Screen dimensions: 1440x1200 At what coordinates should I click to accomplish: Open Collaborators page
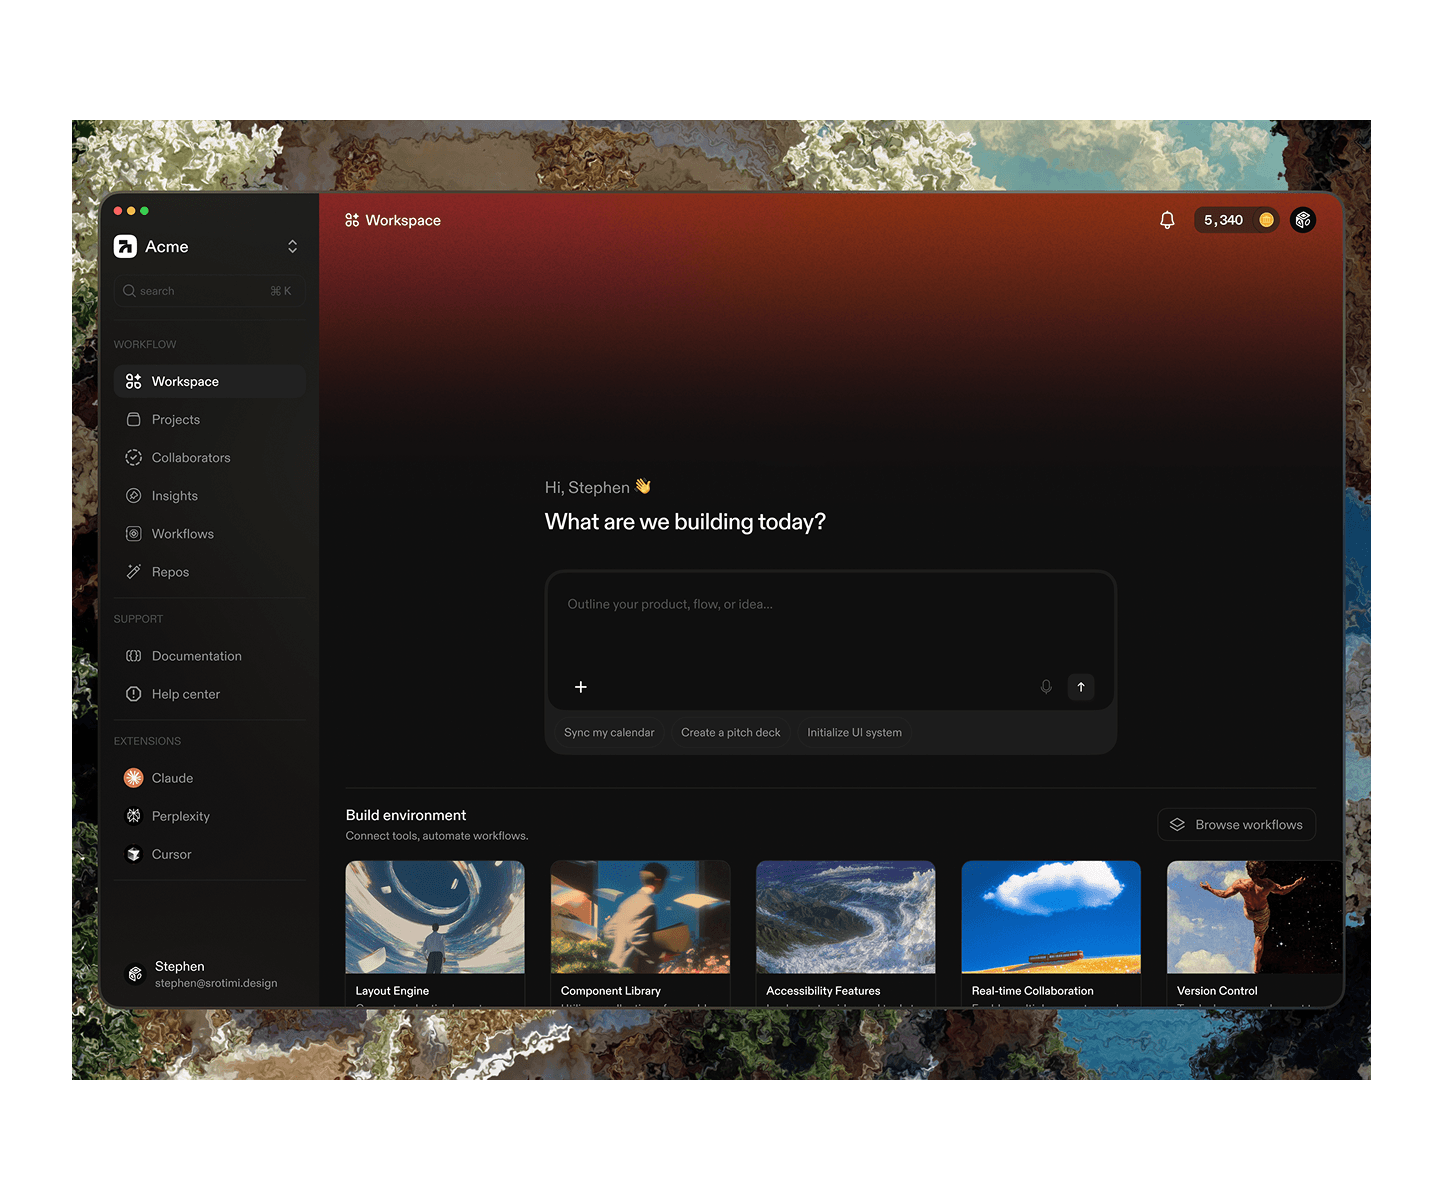point(209,458)
